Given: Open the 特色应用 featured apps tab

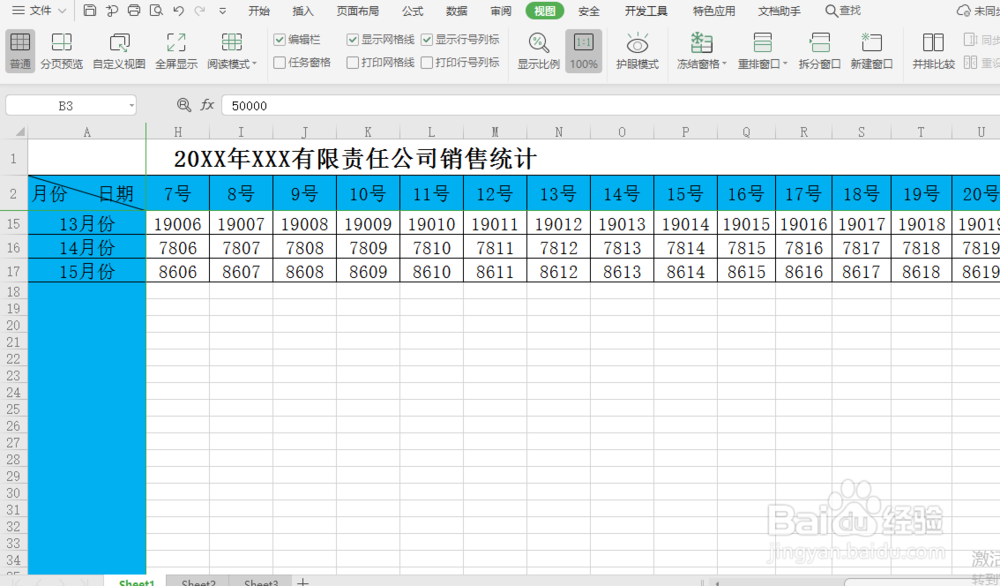Looking at the screenshot, I should [714, 11].
